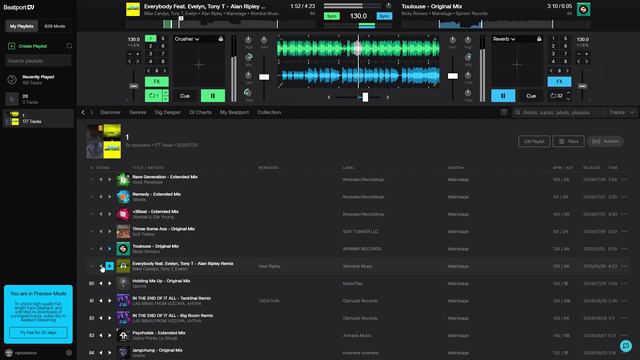The height and width of the screenshot is (360, 640).
Task: Click the Search playlists field
Action: coord(38,61)
